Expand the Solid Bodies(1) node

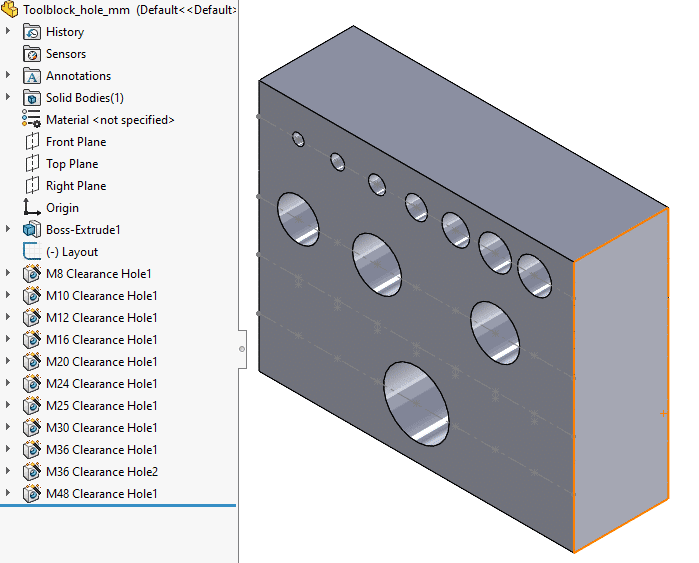(x=8, y=97)
